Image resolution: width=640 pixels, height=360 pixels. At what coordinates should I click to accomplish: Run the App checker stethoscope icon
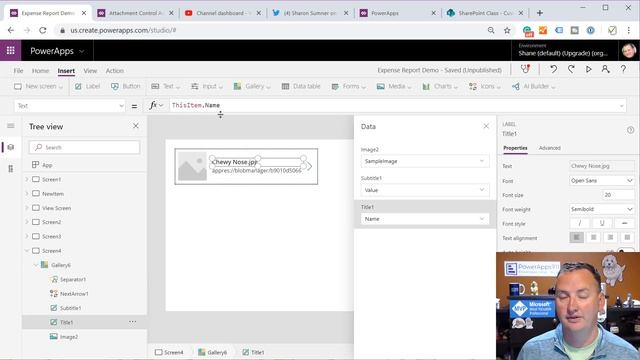coord(525,69)
